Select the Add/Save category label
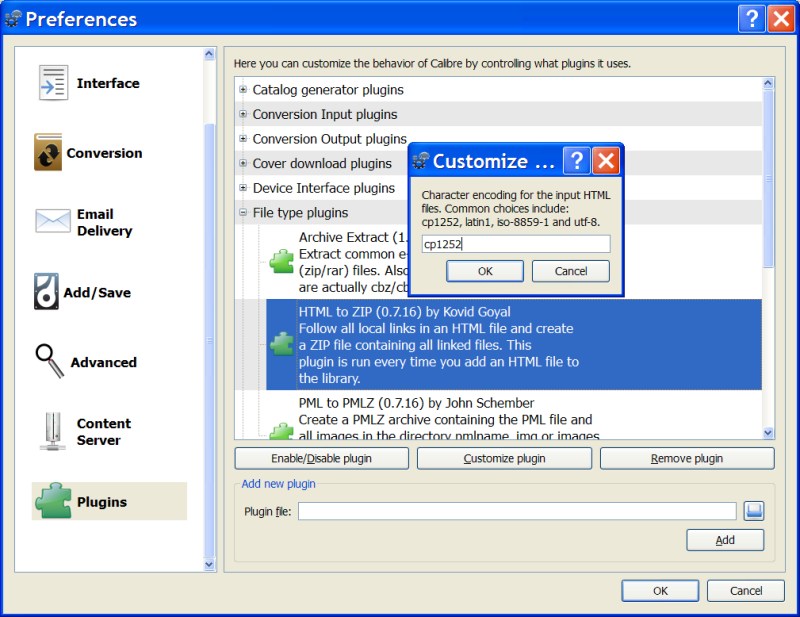The height and width of the screenshot is (617, 800). click(x=97, y=292)
